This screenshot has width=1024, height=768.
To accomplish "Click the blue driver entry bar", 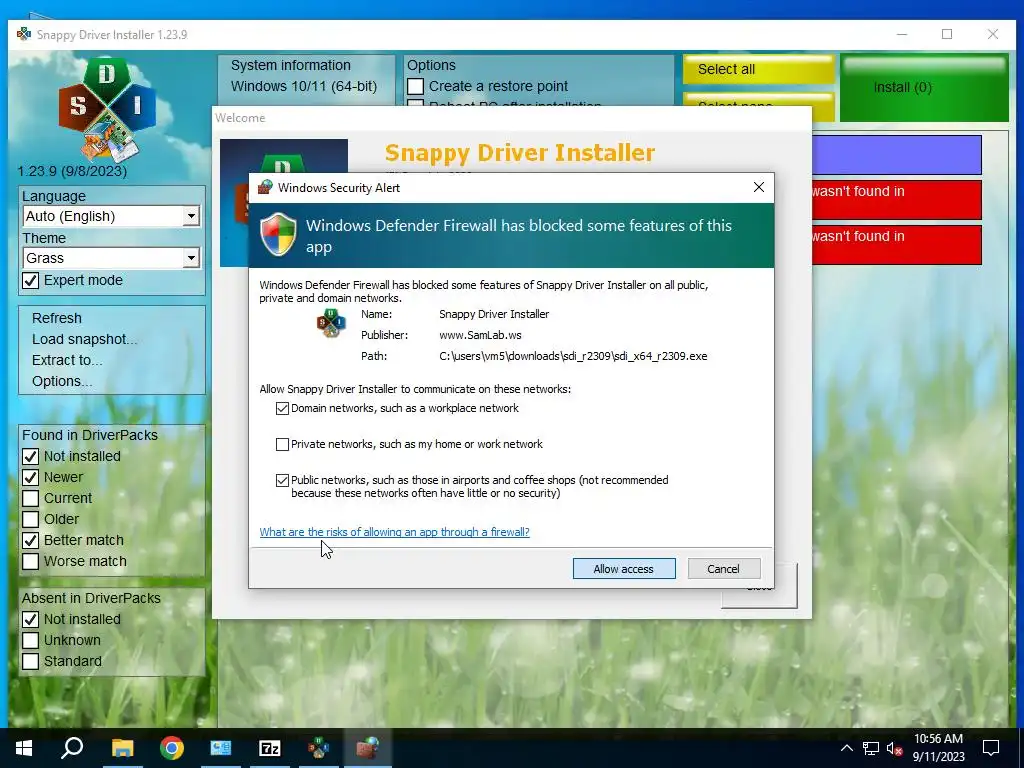I will click(897, 155).
